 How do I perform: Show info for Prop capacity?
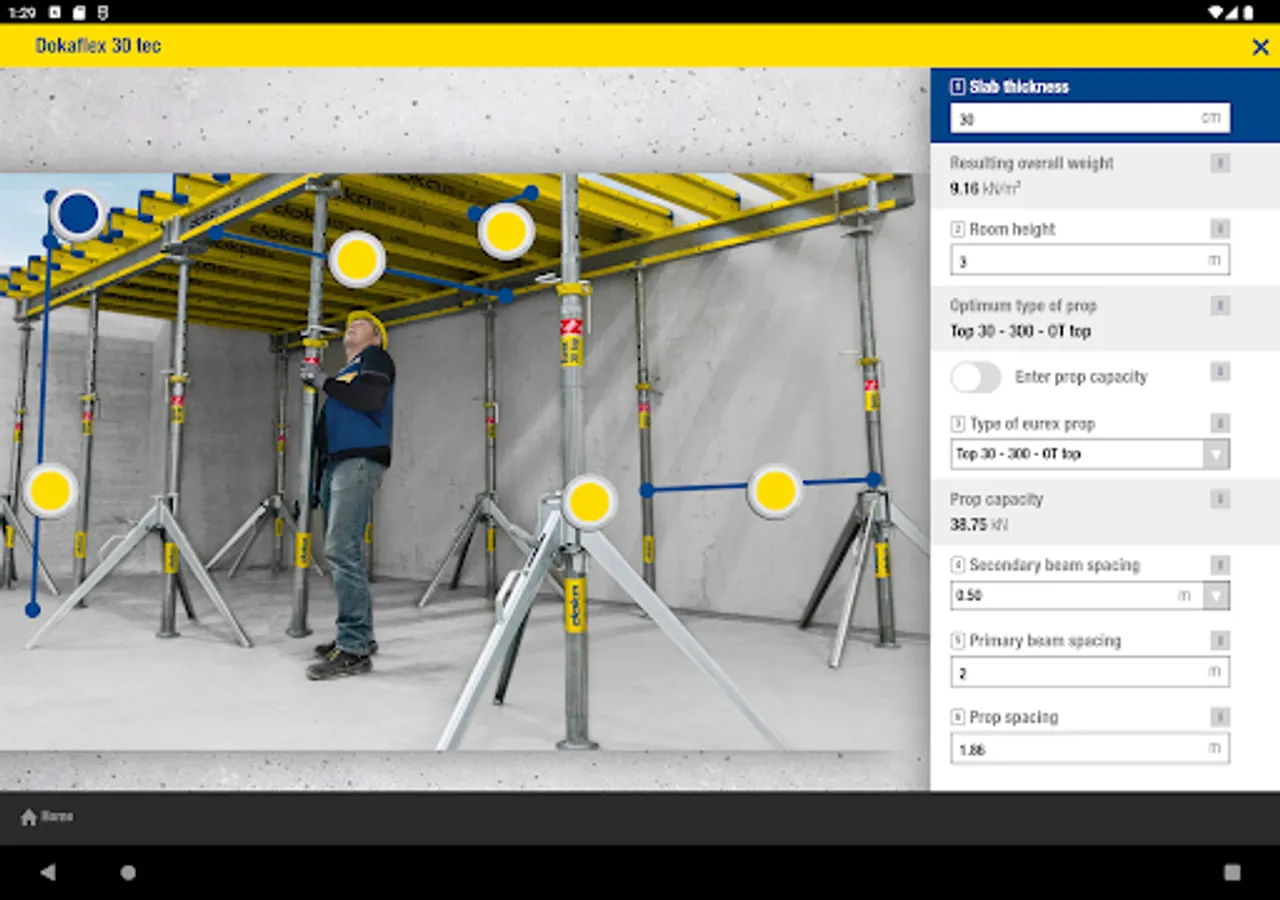pos(1220,498)
